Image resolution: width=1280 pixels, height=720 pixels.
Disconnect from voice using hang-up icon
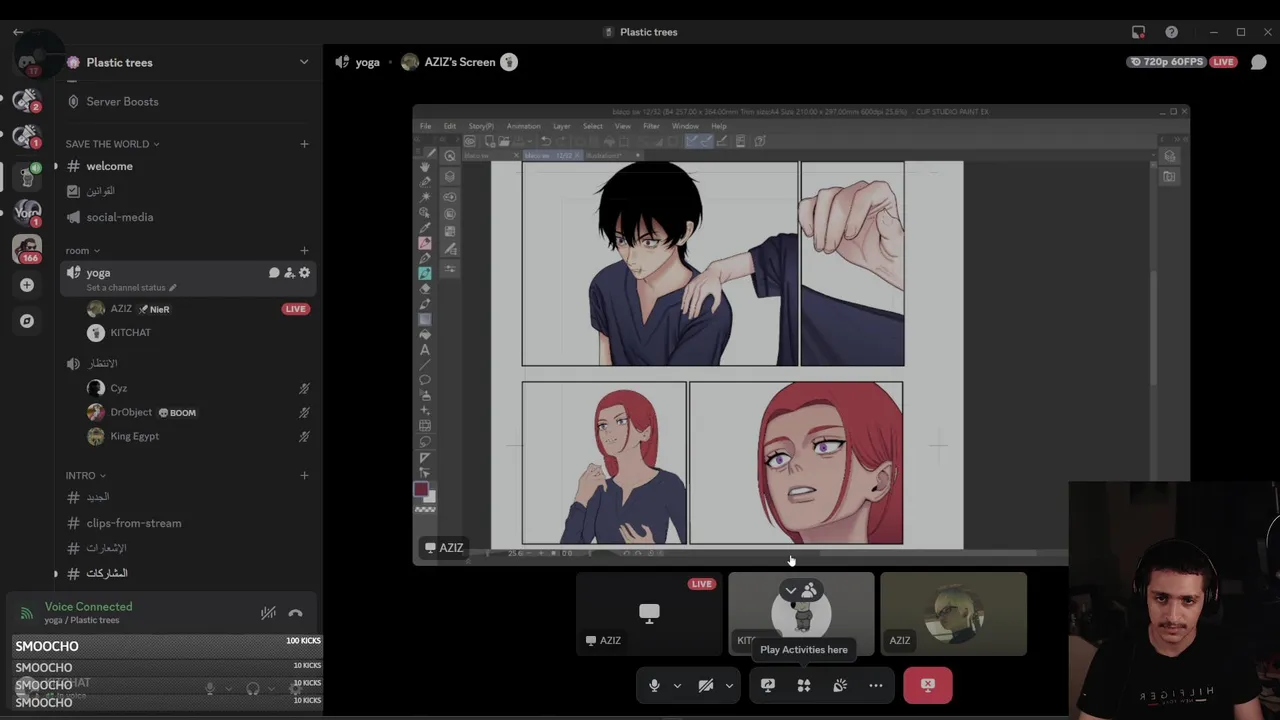pos(295,613)
